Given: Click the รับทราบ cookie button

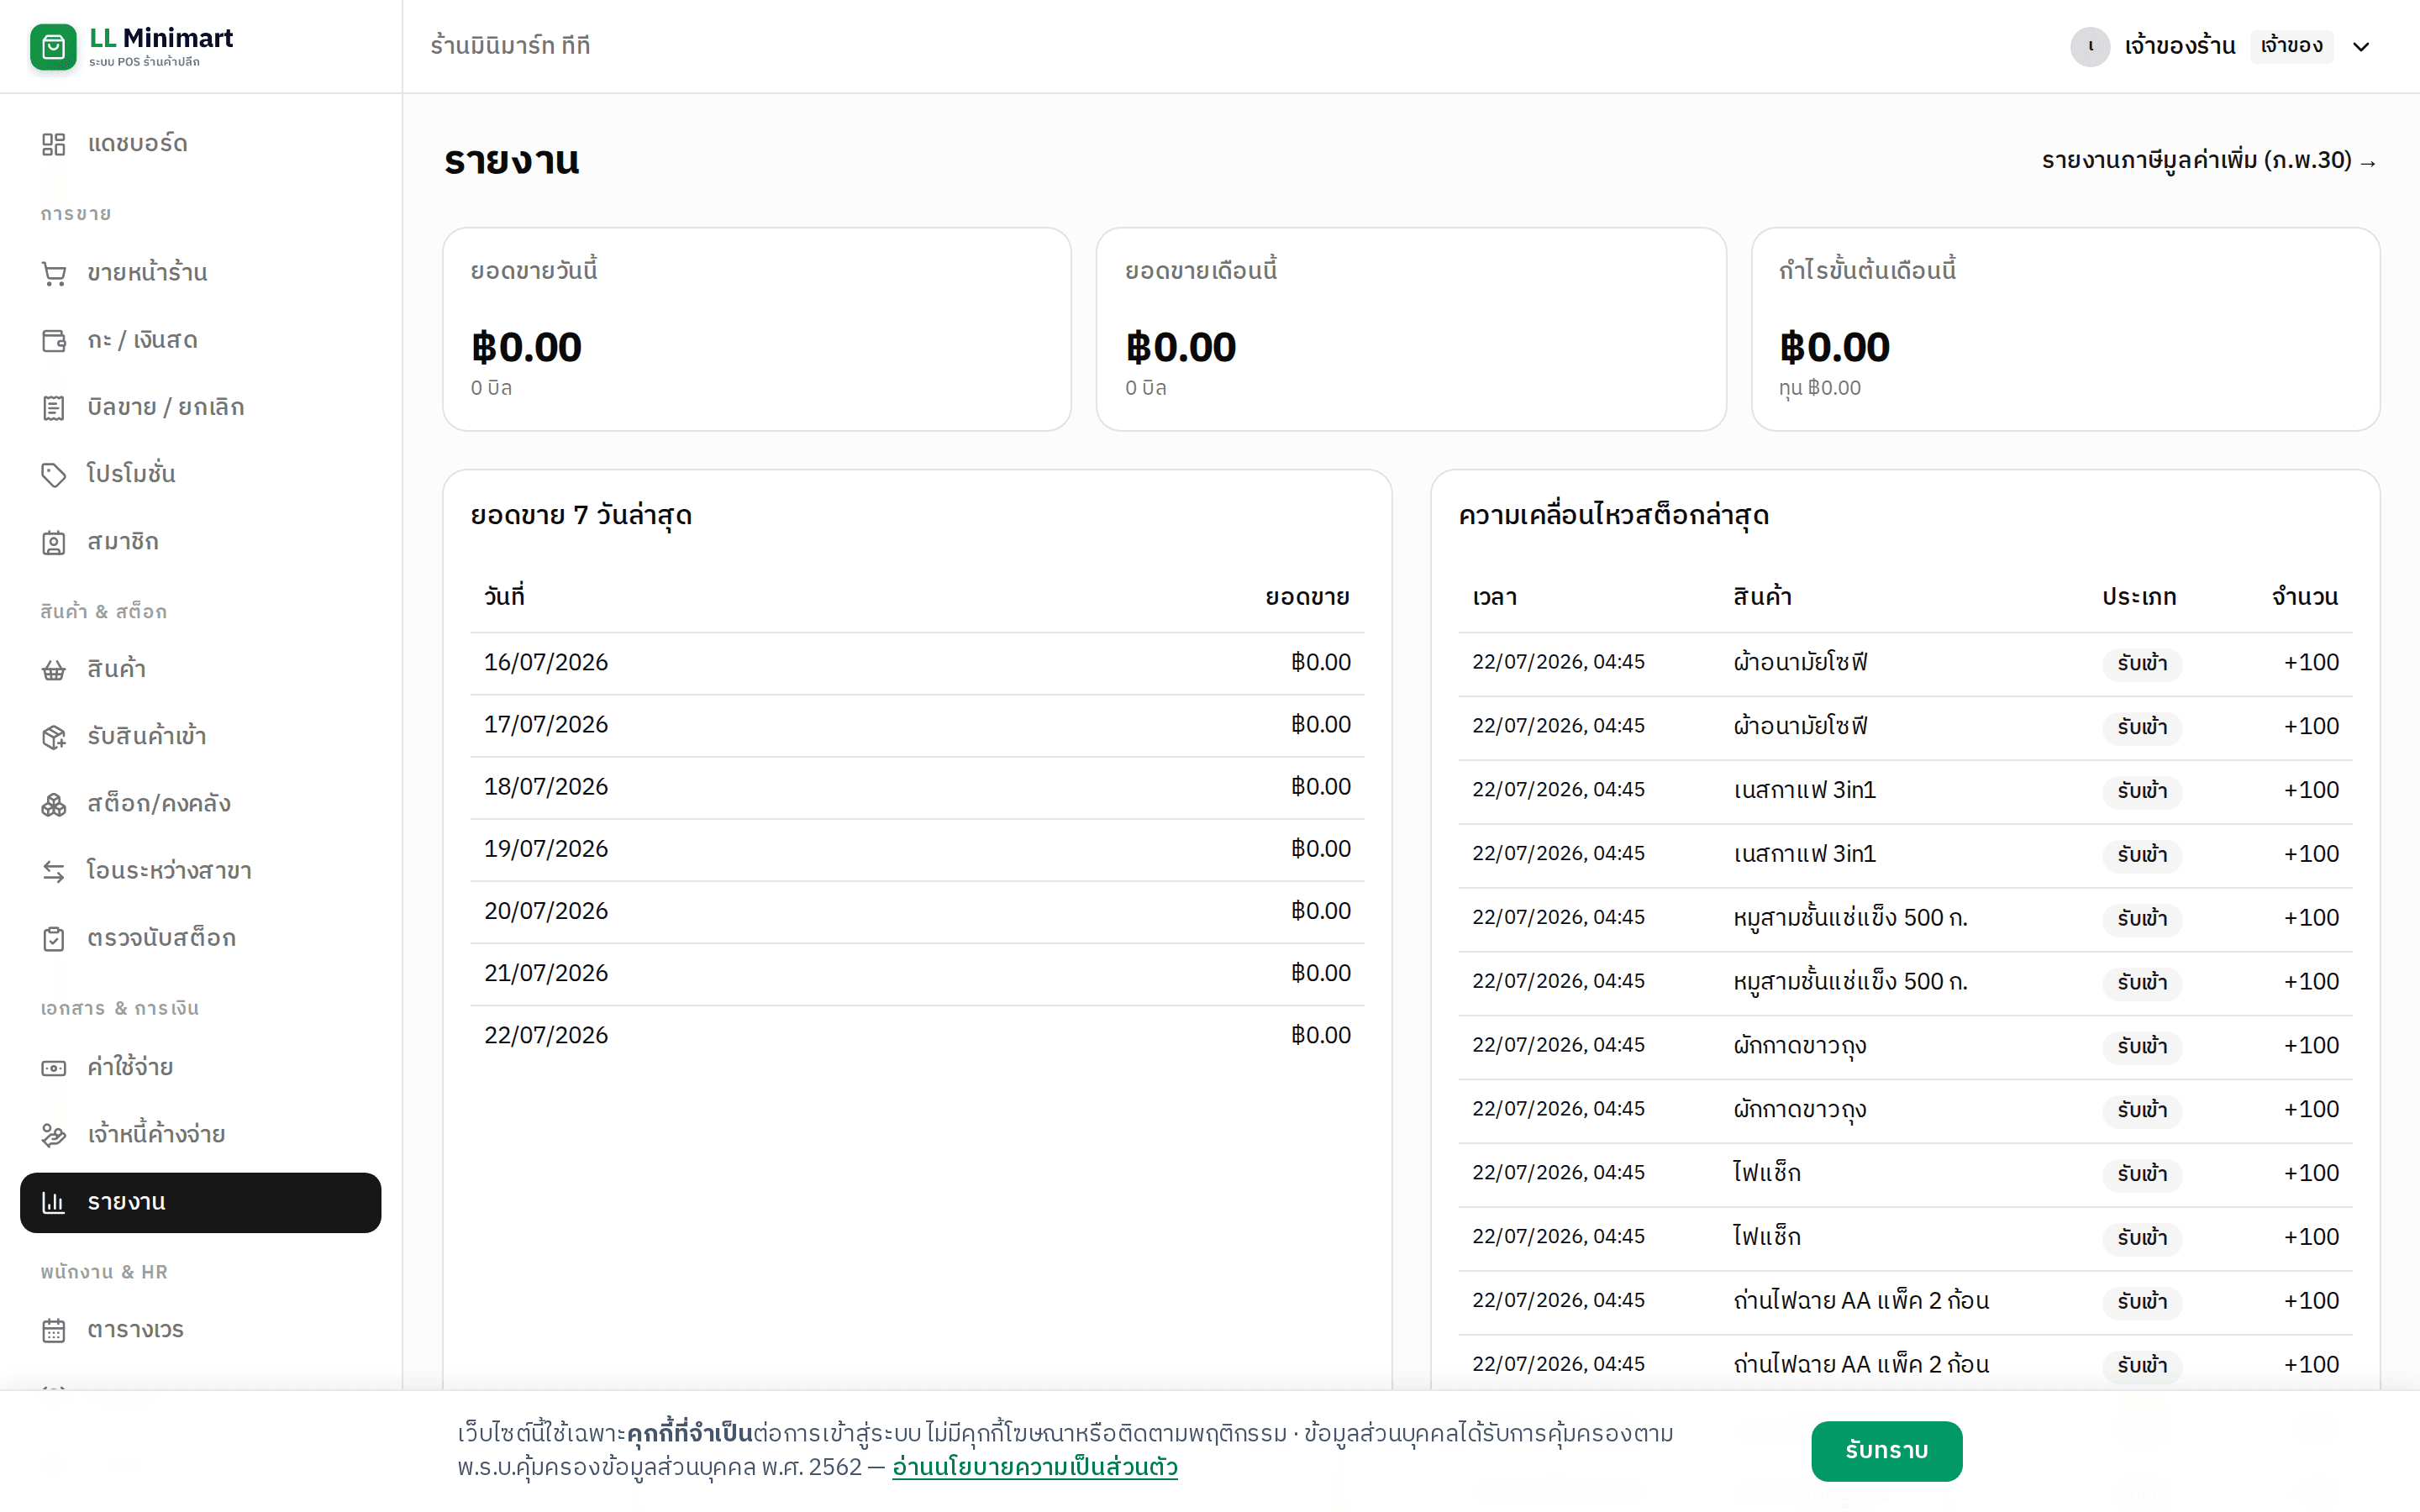Looking at the screenshot, I should click(x=1886, y=1450).
